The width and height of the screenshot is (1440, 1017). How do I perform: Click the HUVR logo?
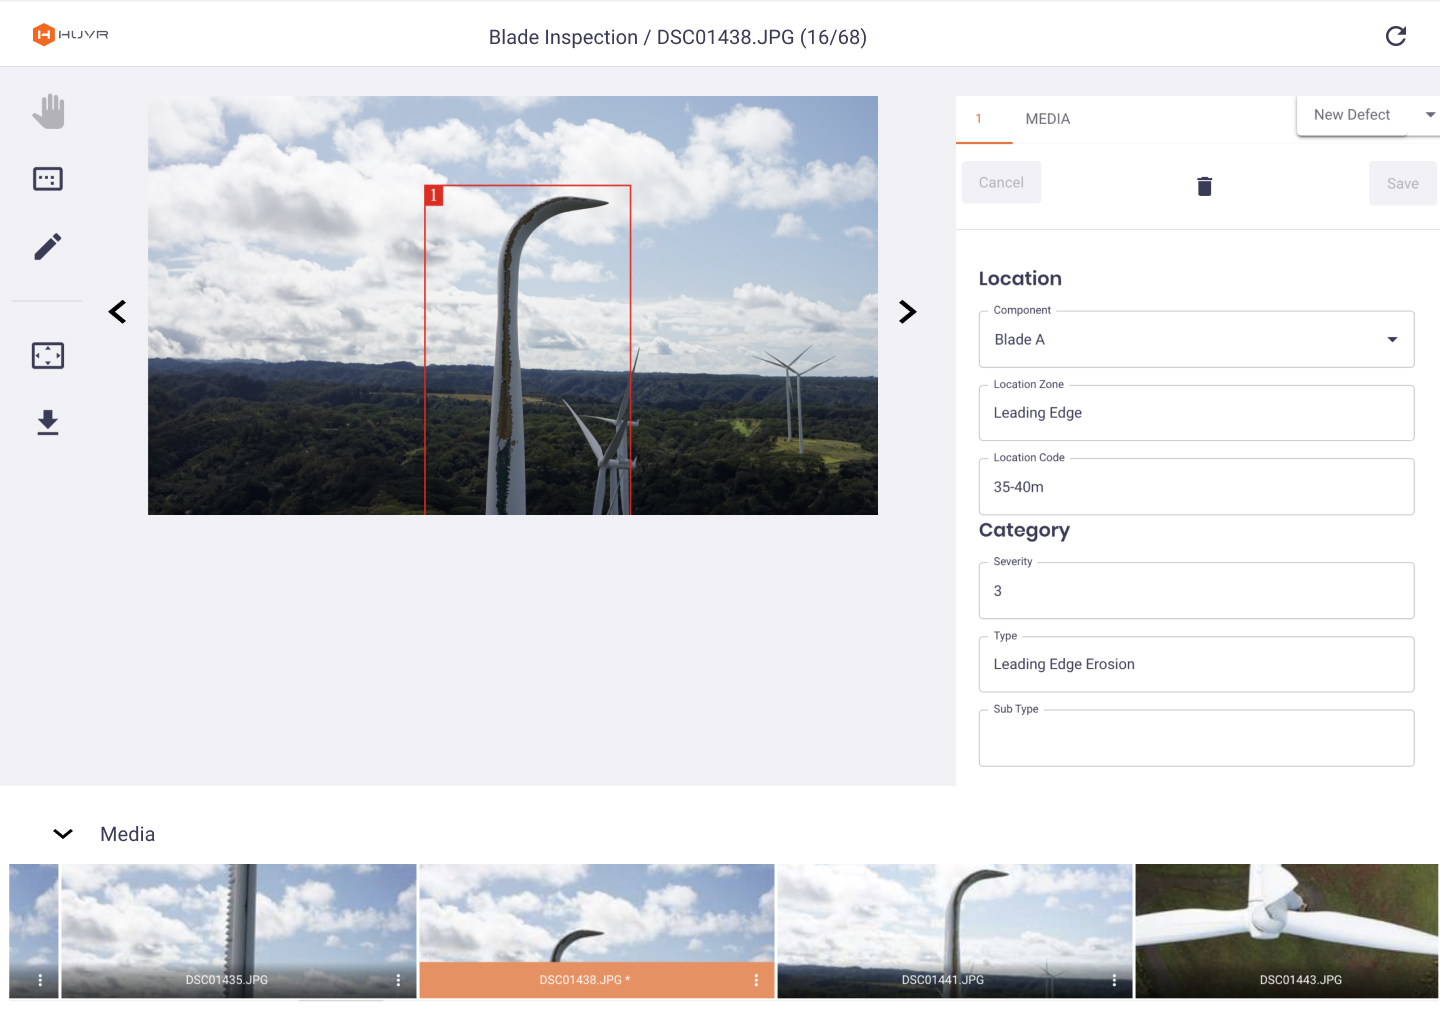tap(70, 35)
